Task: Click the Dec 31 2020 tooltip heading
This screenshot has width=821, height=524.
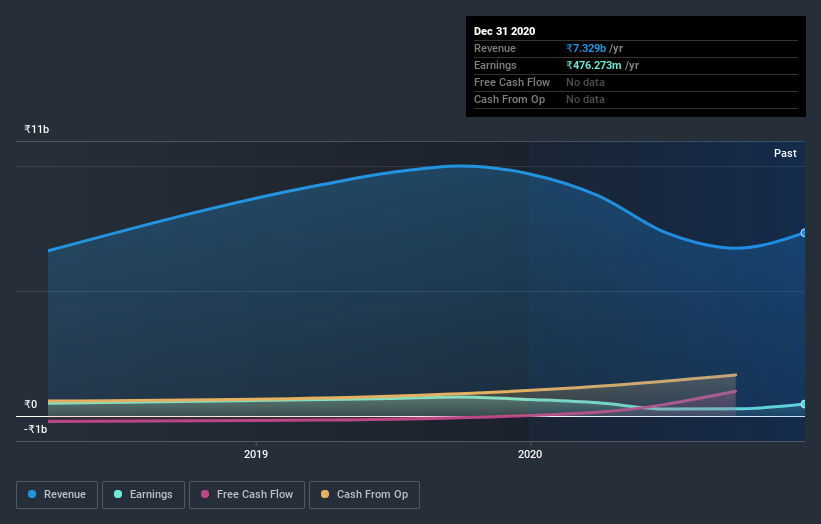Action: [x=504, y=31]
